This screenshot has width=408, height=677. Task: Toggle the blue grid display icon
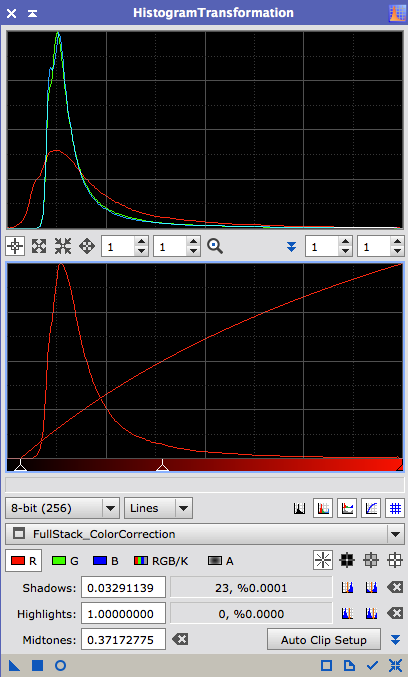tap(395, 508)
